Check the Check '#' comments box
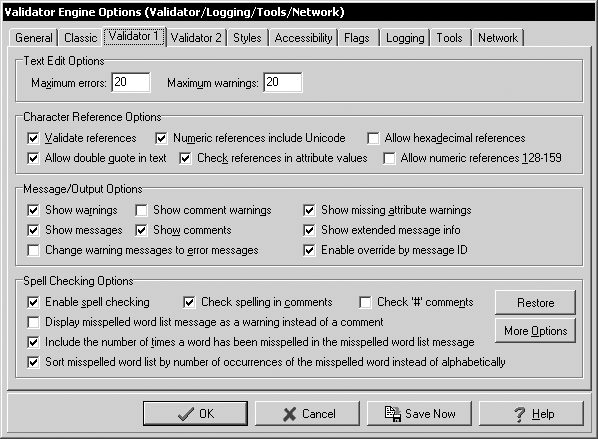This screenshot has width=598, height=439. click(x=365, y=302)
